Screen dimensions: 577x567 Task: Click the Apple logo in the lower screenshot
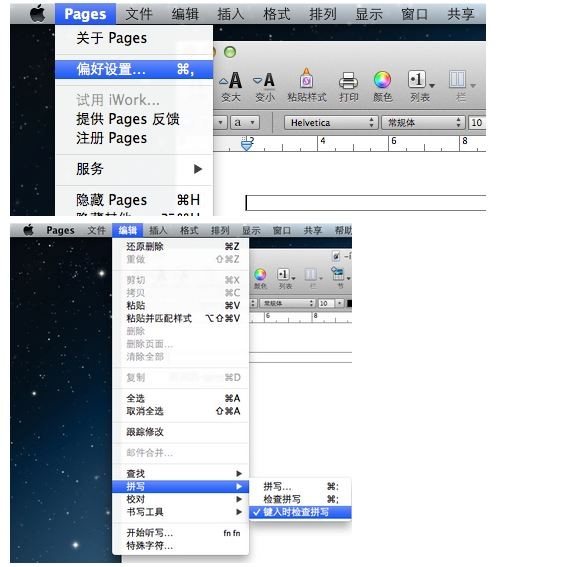(28, 230)
